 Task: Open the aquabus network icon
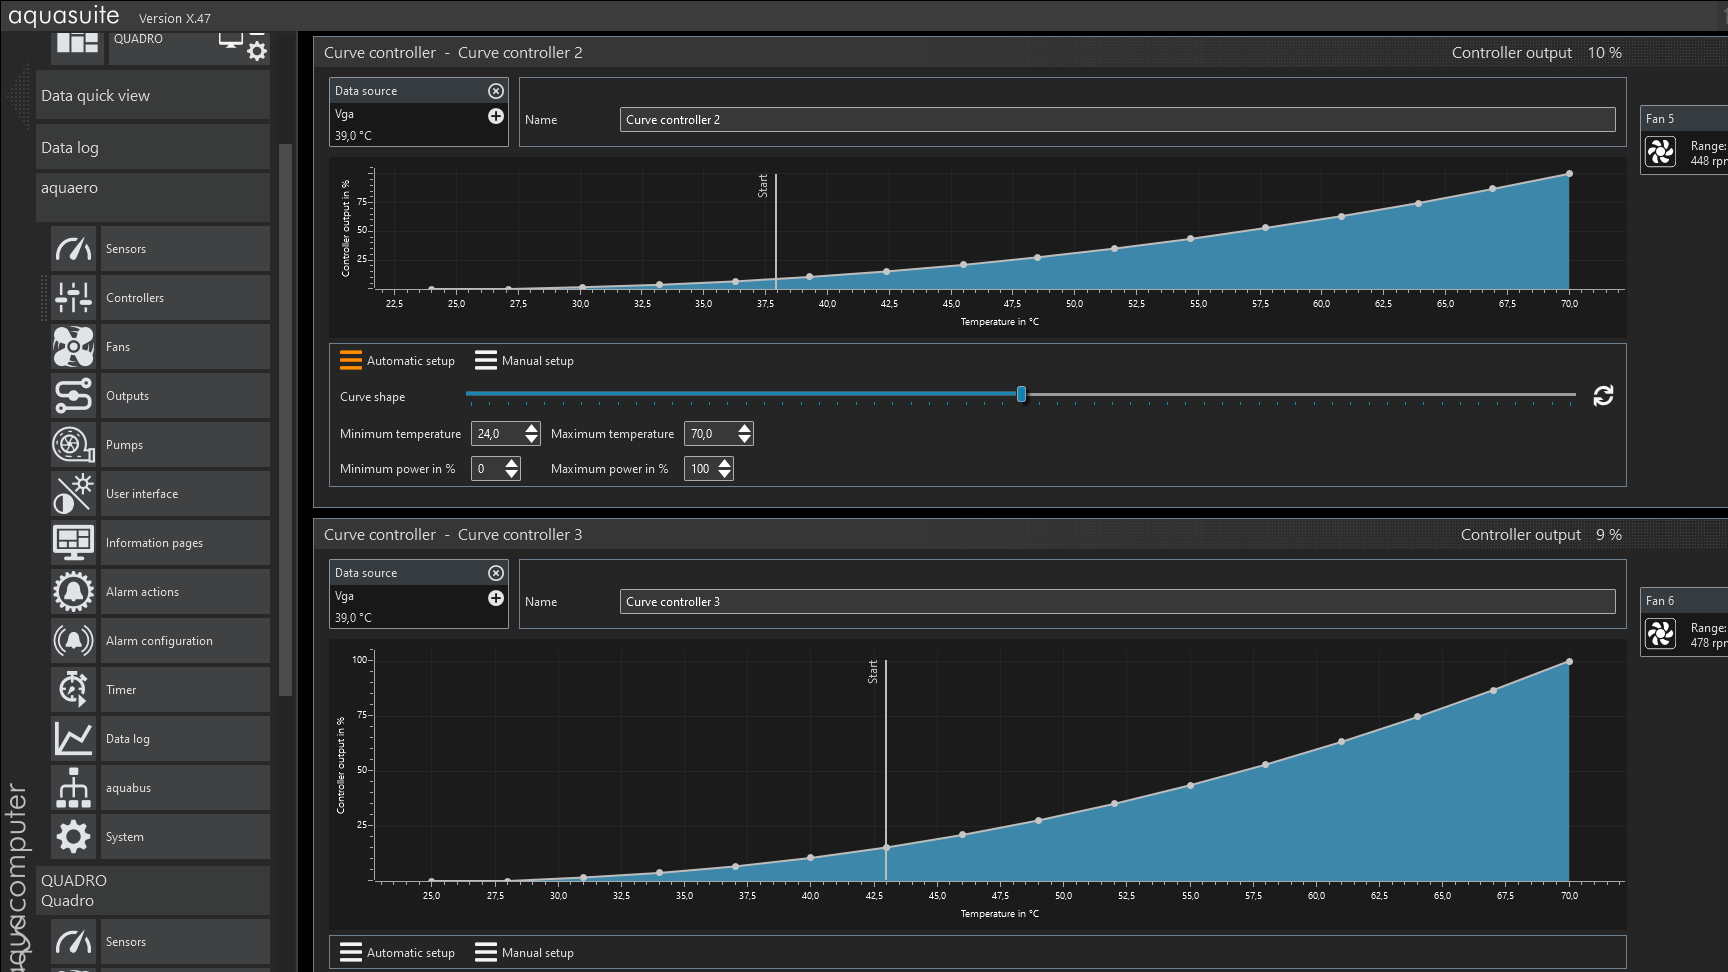(73, 788)
